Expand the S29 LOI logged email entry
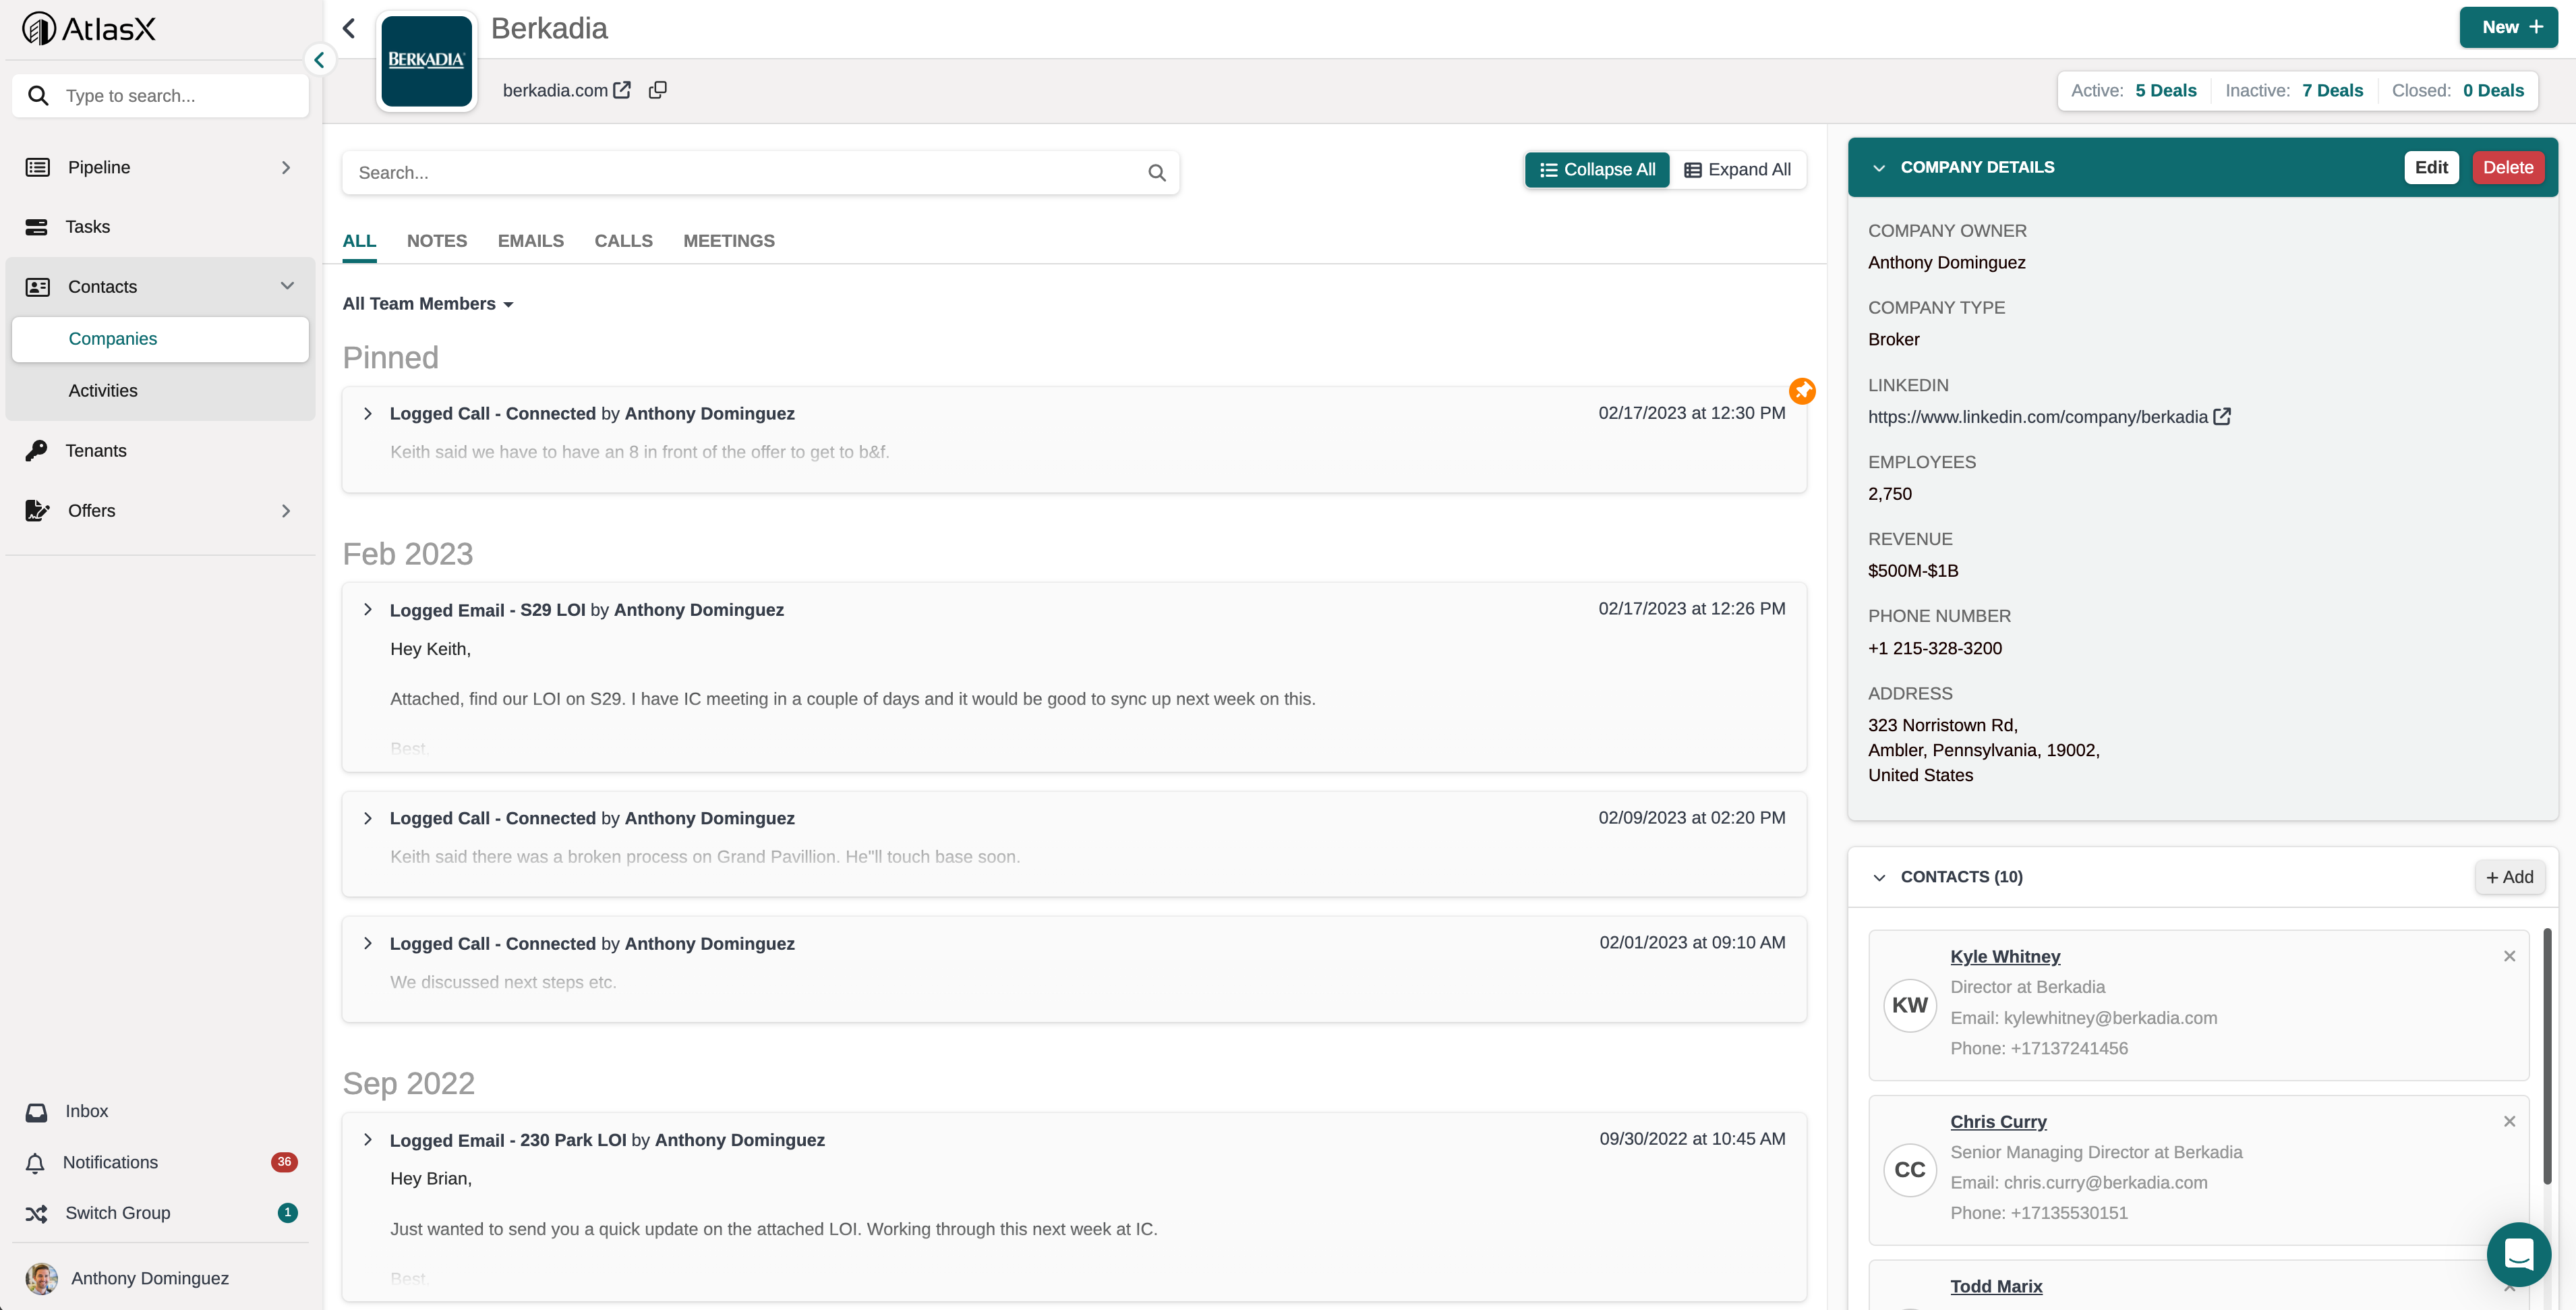The image size is (2576, 1310). [368, 610]
